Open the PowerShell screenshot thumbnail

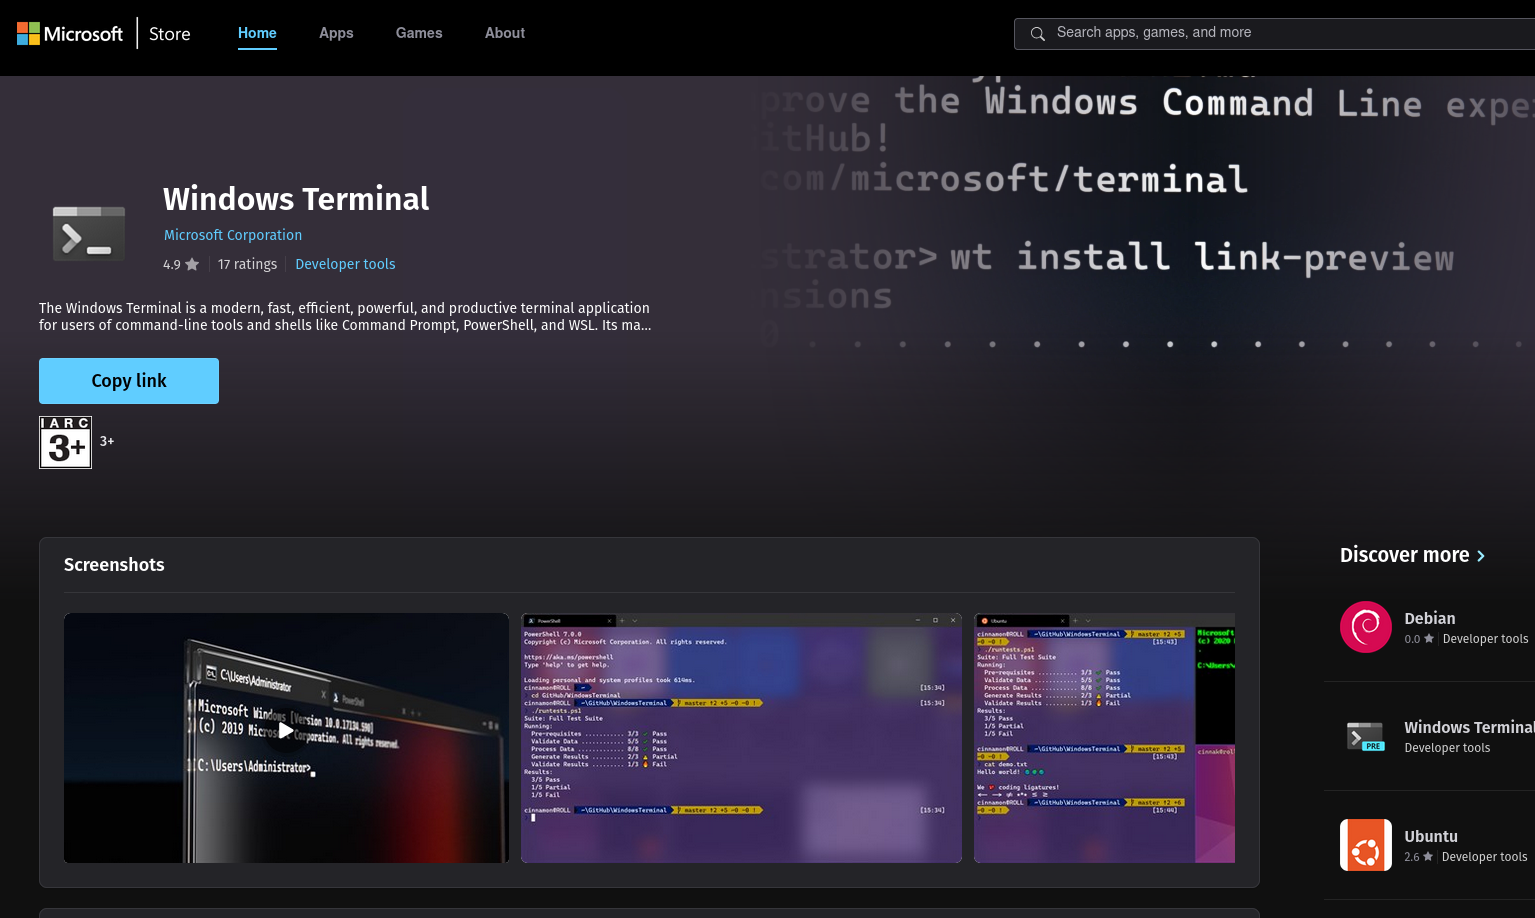741,738
